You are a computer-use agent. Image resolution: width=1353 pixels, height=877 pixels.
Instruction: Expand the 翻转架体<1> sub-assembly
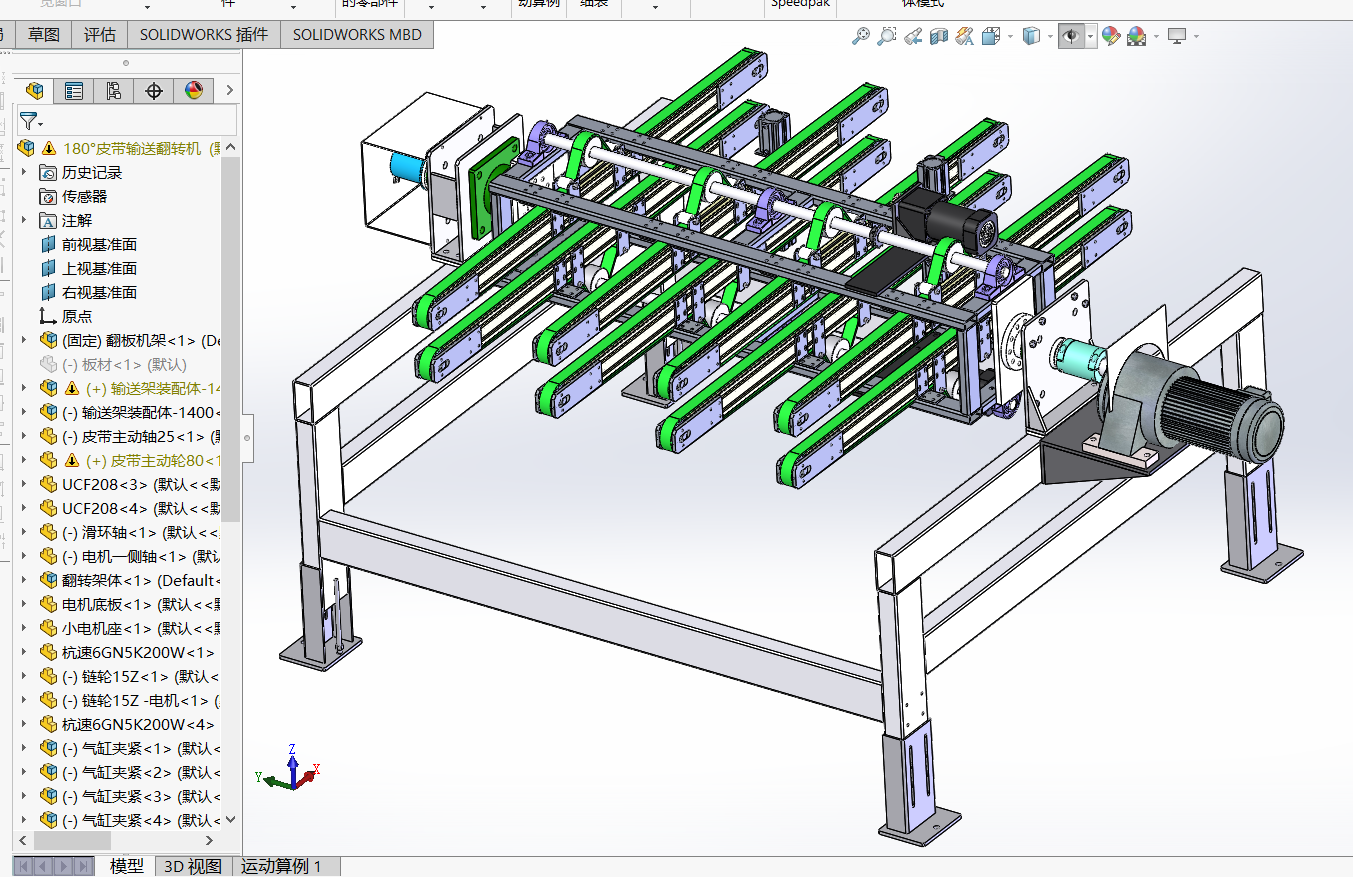tap(24, 580)
